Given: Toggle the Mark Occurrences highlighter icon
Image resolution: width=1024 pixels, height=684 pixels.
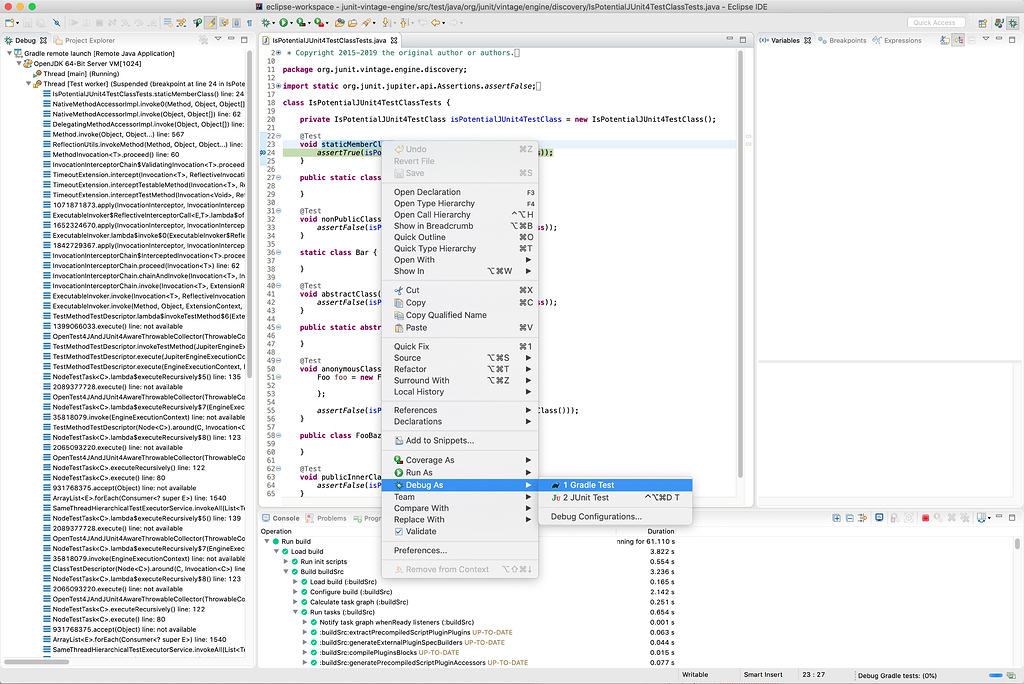Looking at the screenshot, I should [211, 22].
